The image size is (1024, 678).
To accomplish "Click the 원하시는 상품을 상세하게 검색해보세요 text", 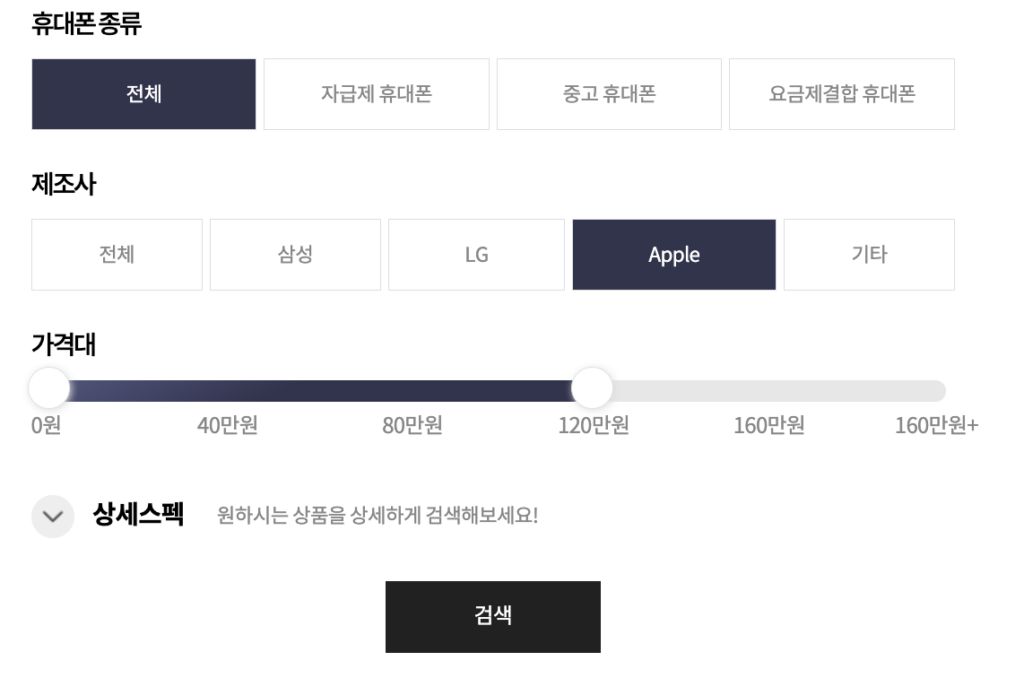I will coord(377,515).
